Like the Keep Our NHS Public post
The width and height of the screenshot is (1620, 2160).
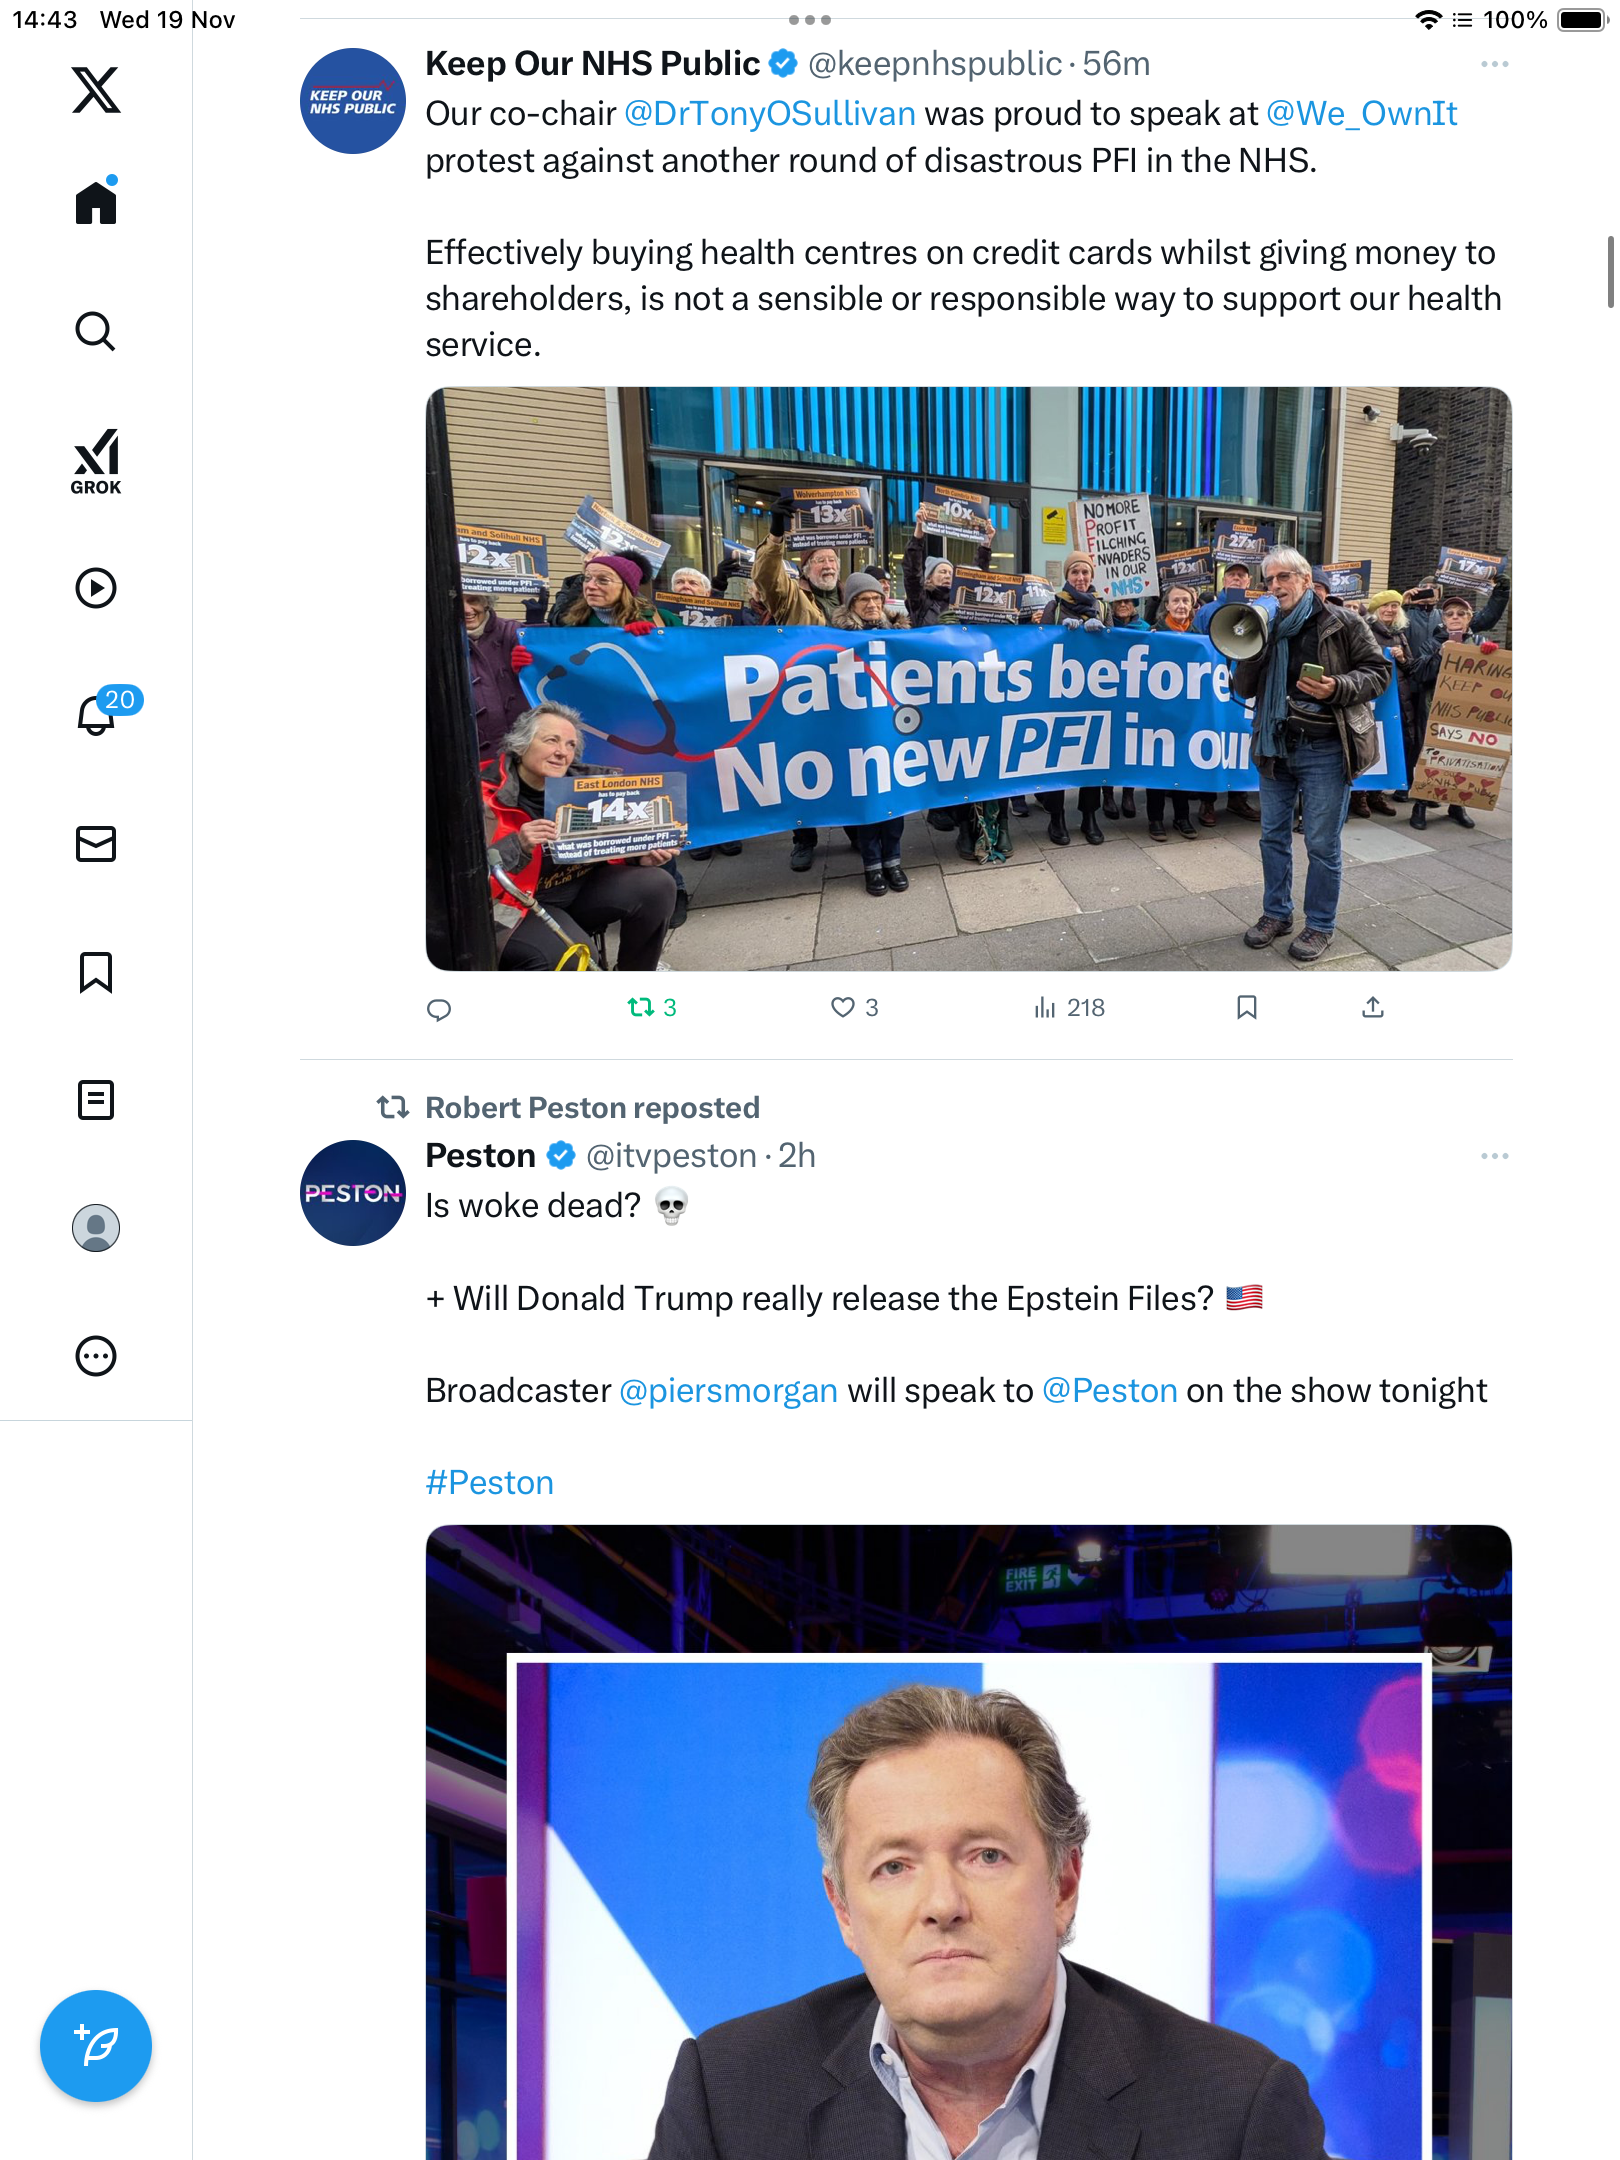pos(843,1008)
